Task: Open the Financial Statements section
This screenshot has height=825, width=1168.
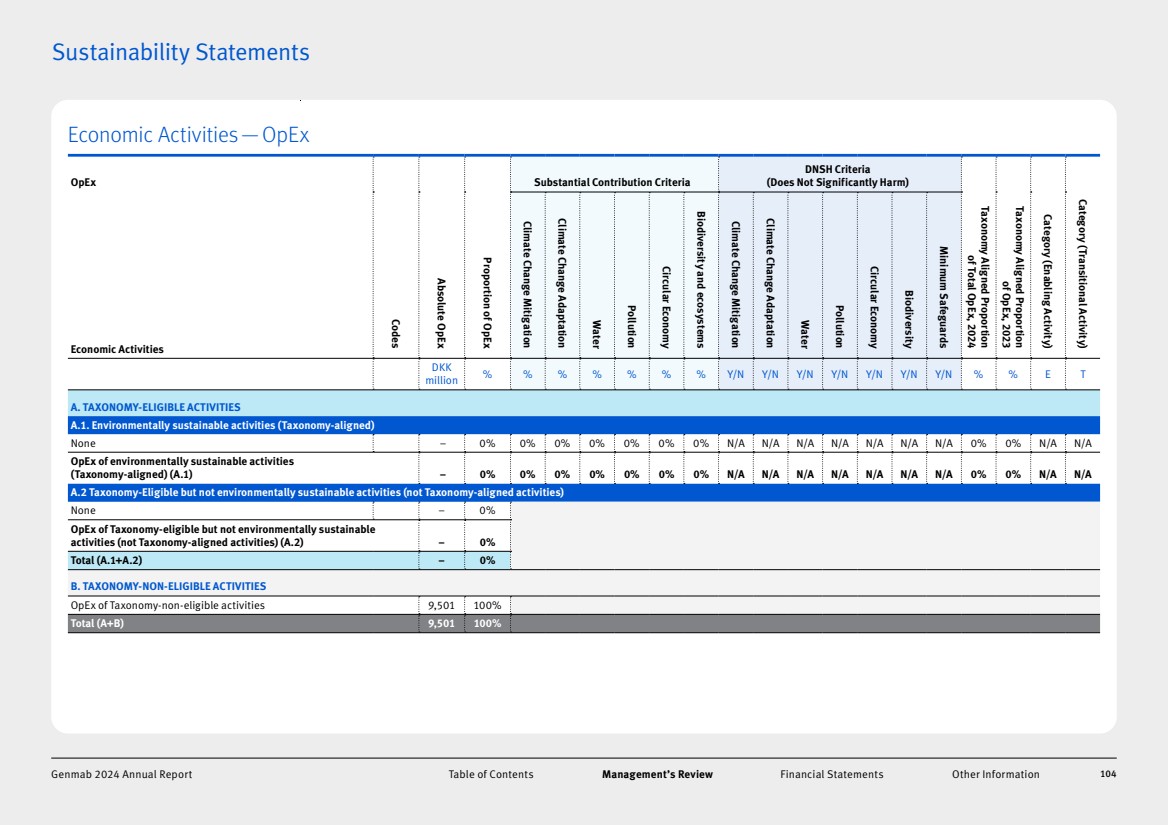Action: click(831, 774)
